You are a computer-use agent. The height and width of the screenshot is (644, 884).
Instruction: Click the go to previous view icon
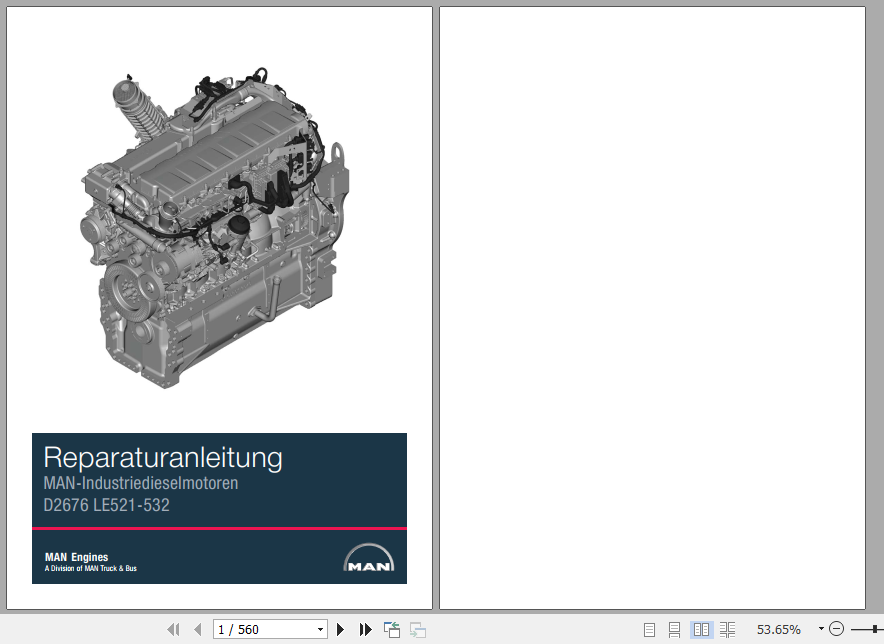(x=392, y=629)
